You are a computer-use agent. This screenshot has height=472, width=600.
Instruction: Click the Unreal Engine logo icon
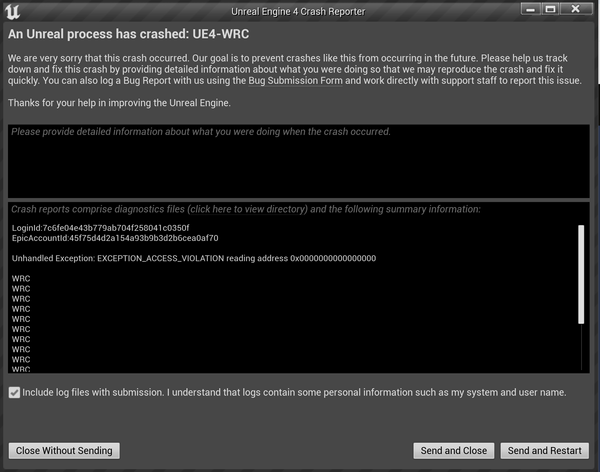[x=12, y=11]
